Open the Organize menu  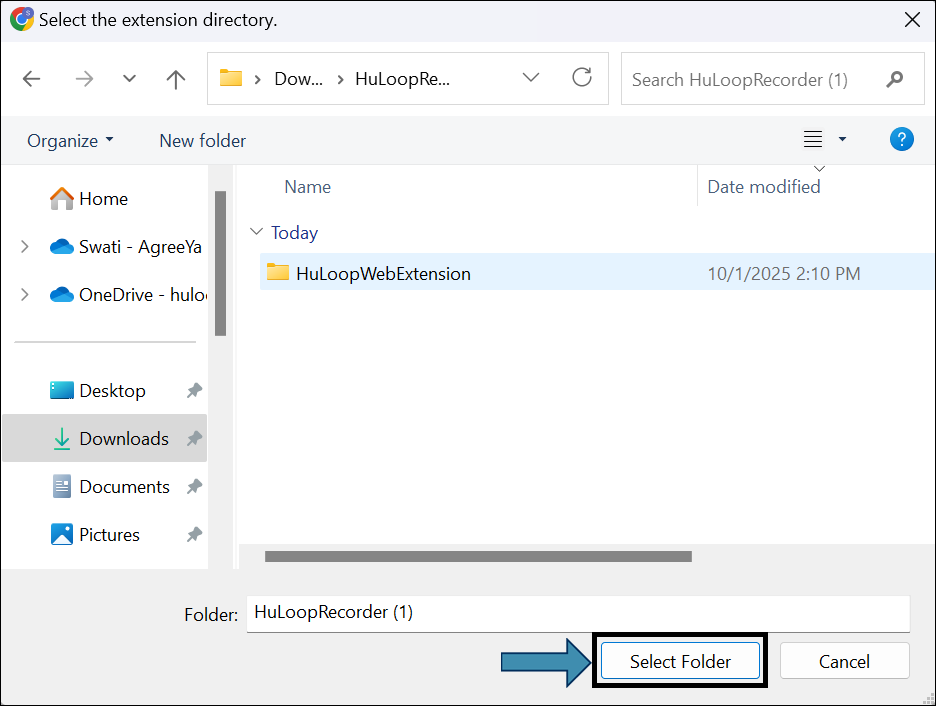(70, 141)
